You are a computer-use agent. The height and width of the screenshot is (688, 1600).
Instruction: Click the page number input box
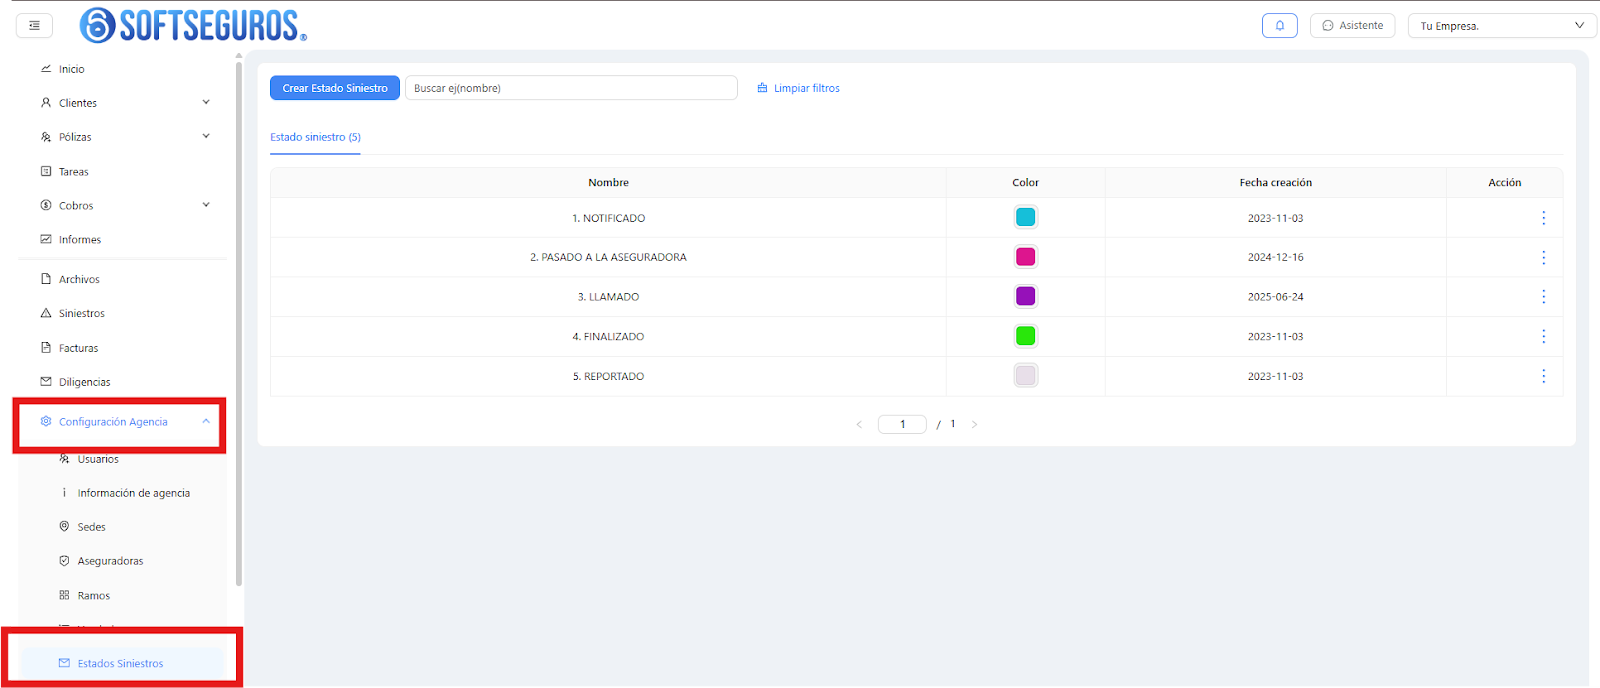902,424
